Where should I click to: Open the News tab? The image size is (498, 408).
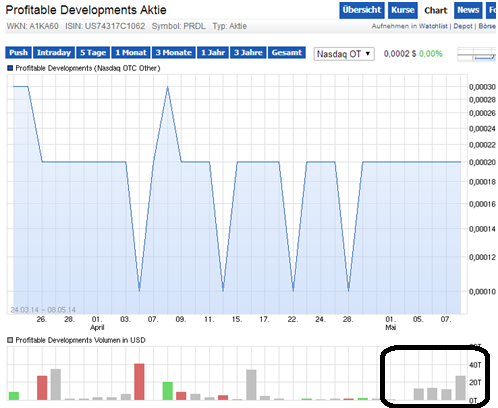(468, 10)
